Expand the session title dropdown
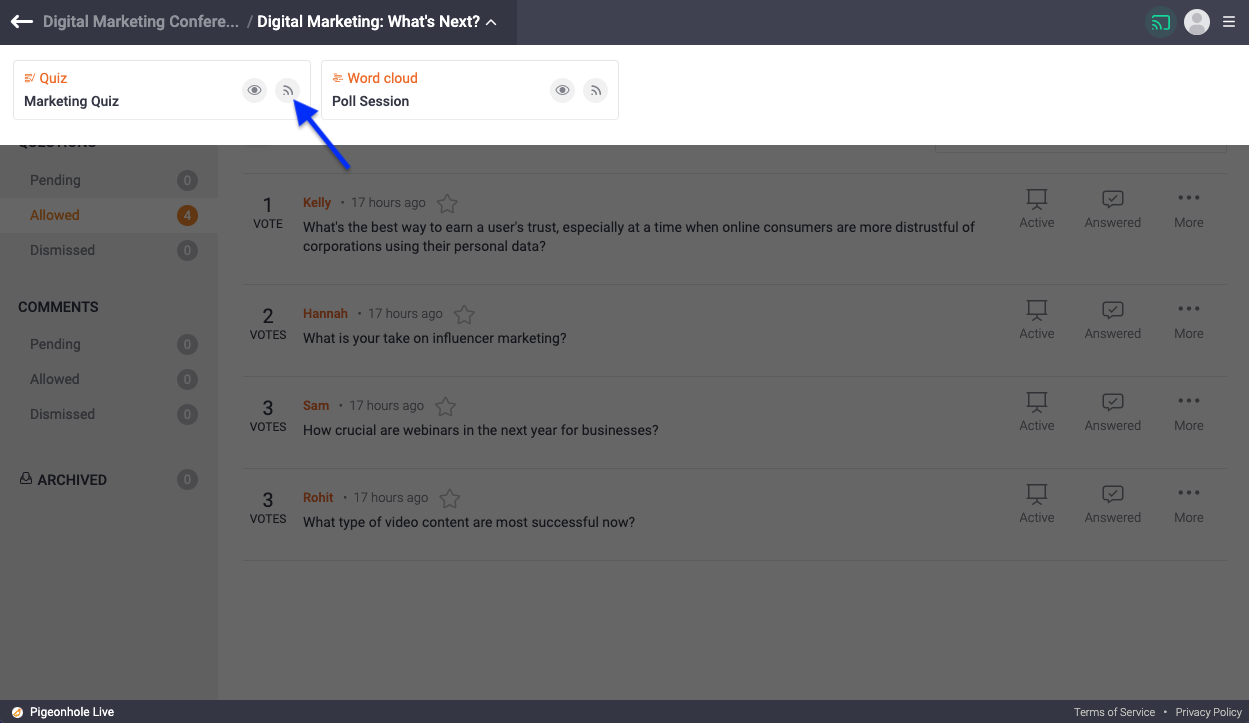The width and height of the screenshot is (1249, 723). (491, 22)
